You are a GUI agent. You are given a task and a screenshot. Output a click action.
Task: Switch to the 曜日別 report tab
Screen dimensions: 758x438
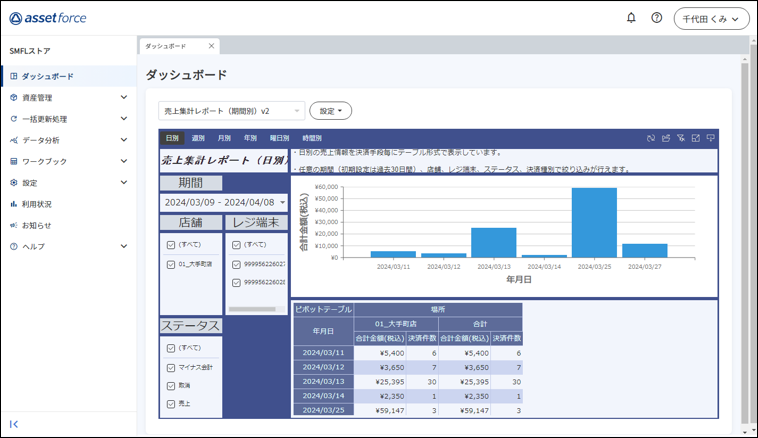point(279,138)
